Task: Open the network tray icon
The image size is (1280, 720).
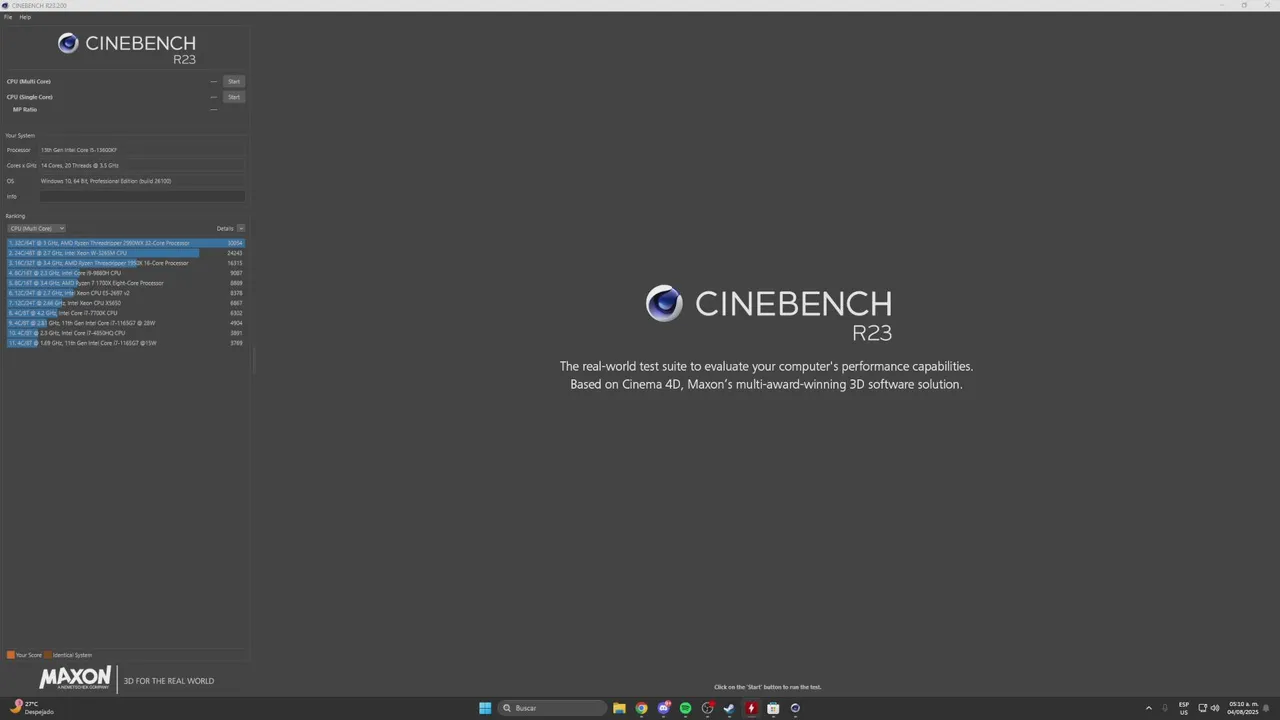Action: pos(1203,708)
